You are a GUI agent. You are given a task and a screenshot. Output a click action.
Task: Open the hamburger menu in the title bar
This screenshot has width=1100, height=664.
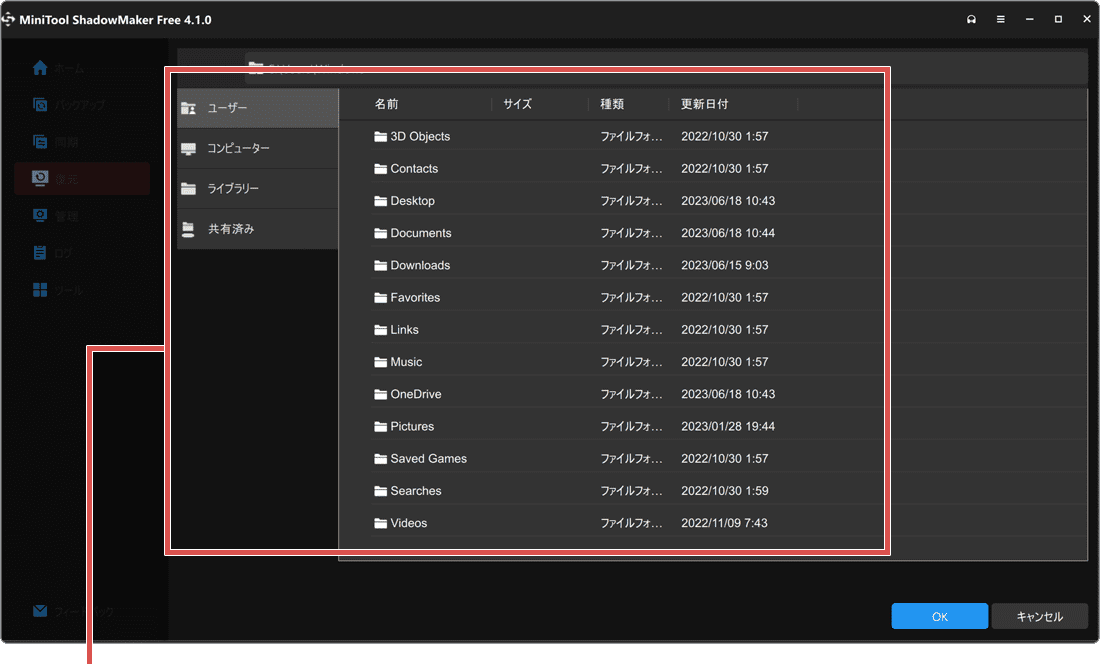(x=1000, y=18)
